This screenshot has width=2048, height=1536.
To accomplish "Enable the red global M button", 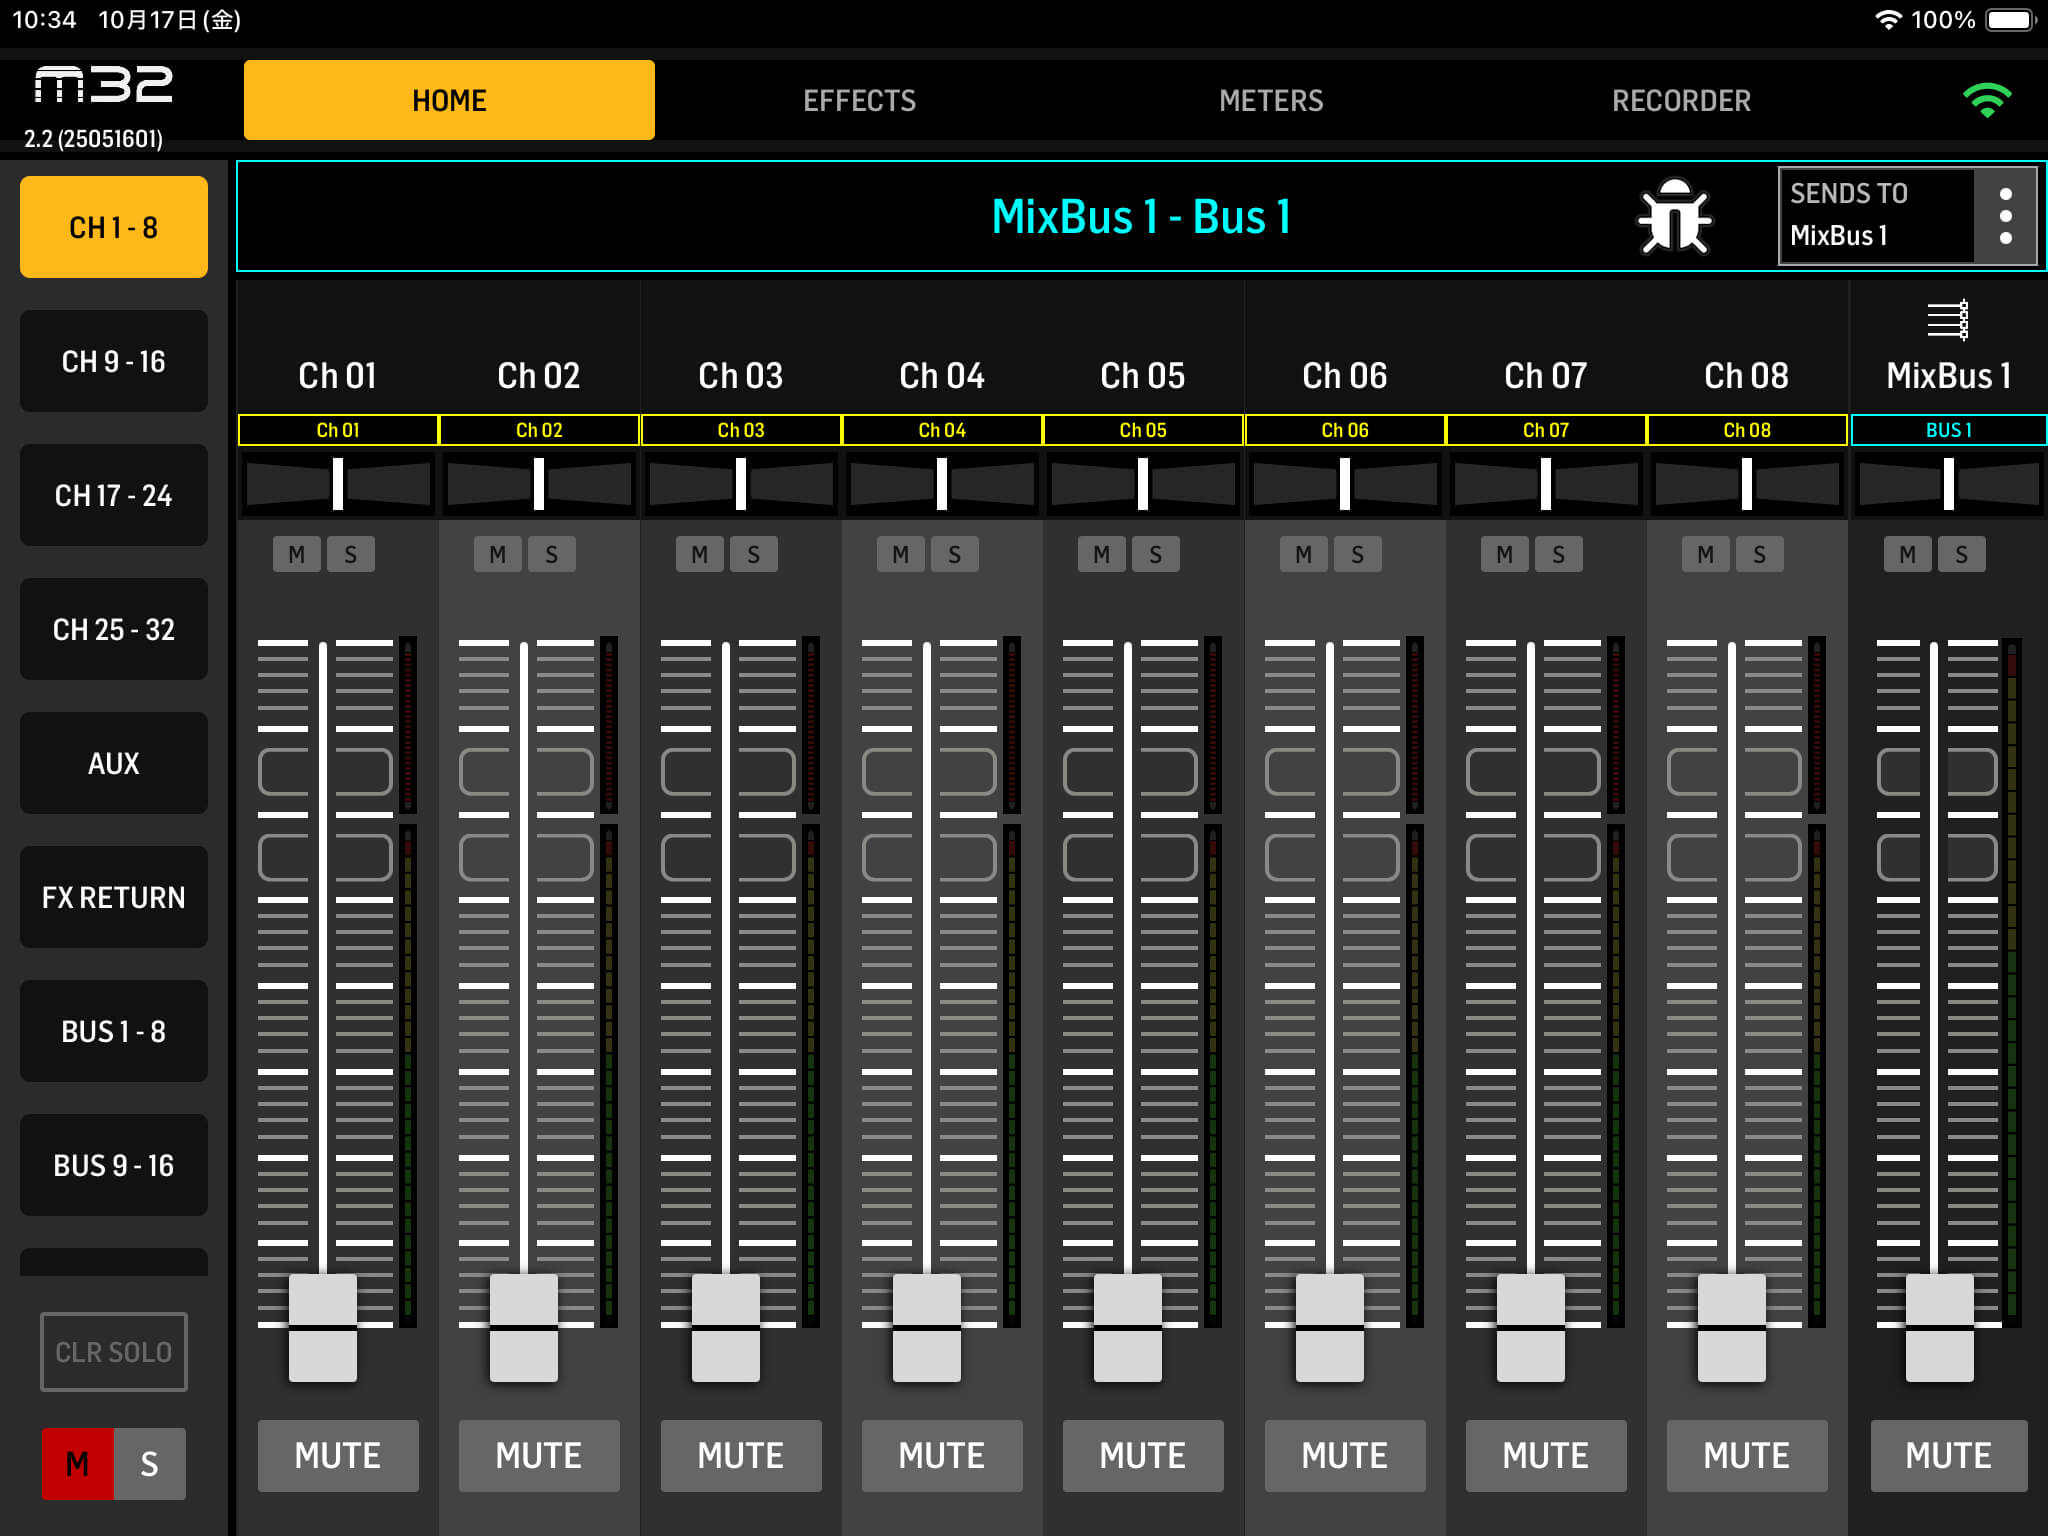I will [78, 1464].
